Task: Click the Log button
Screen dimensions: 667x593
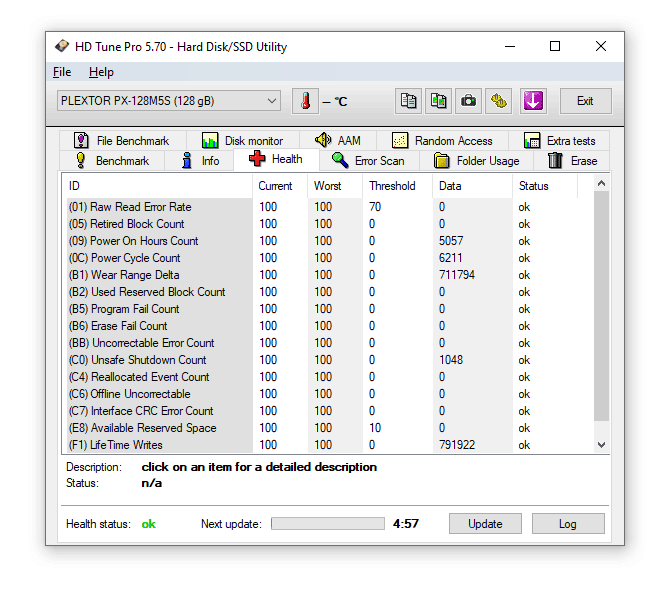Action: [568, 524]
